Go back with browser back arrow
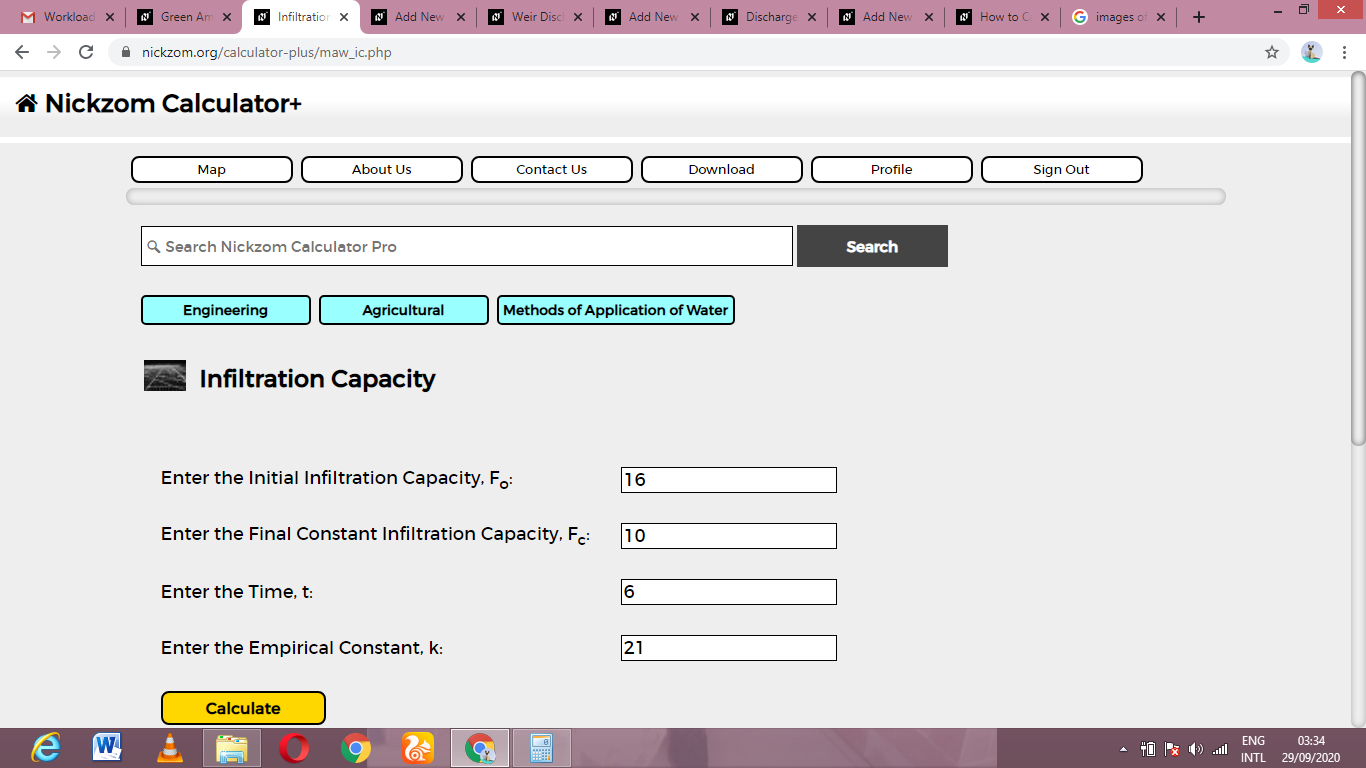 (22, 52)
